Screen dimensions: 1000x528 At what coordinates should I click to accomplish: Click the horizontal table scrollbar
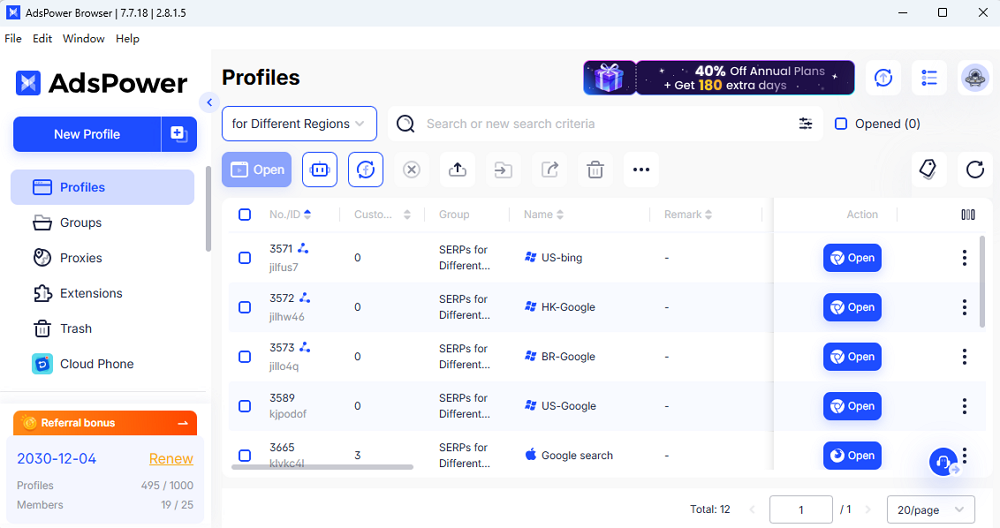tap(322, 467)
